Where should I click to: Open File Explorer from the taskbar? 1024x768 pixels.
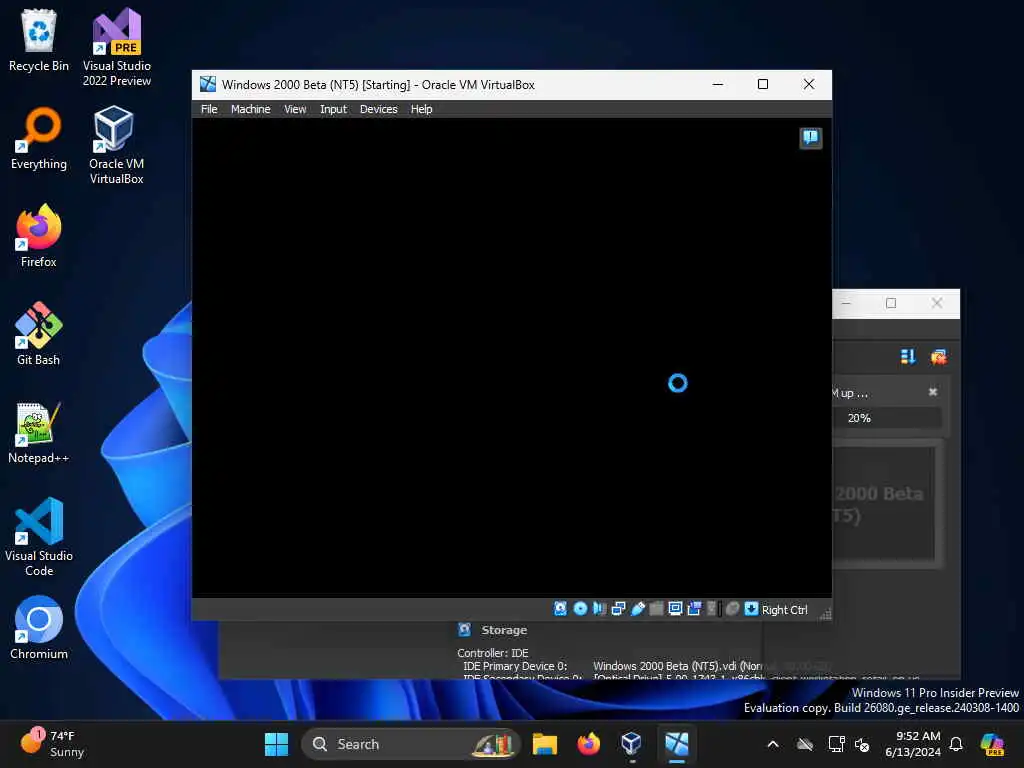544,744
